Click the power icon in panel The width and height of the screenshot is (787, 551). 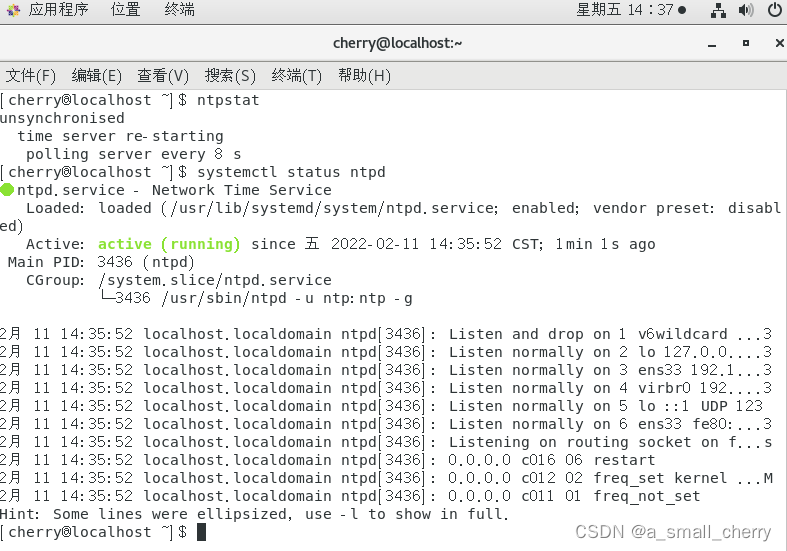[x=775, y=10]
